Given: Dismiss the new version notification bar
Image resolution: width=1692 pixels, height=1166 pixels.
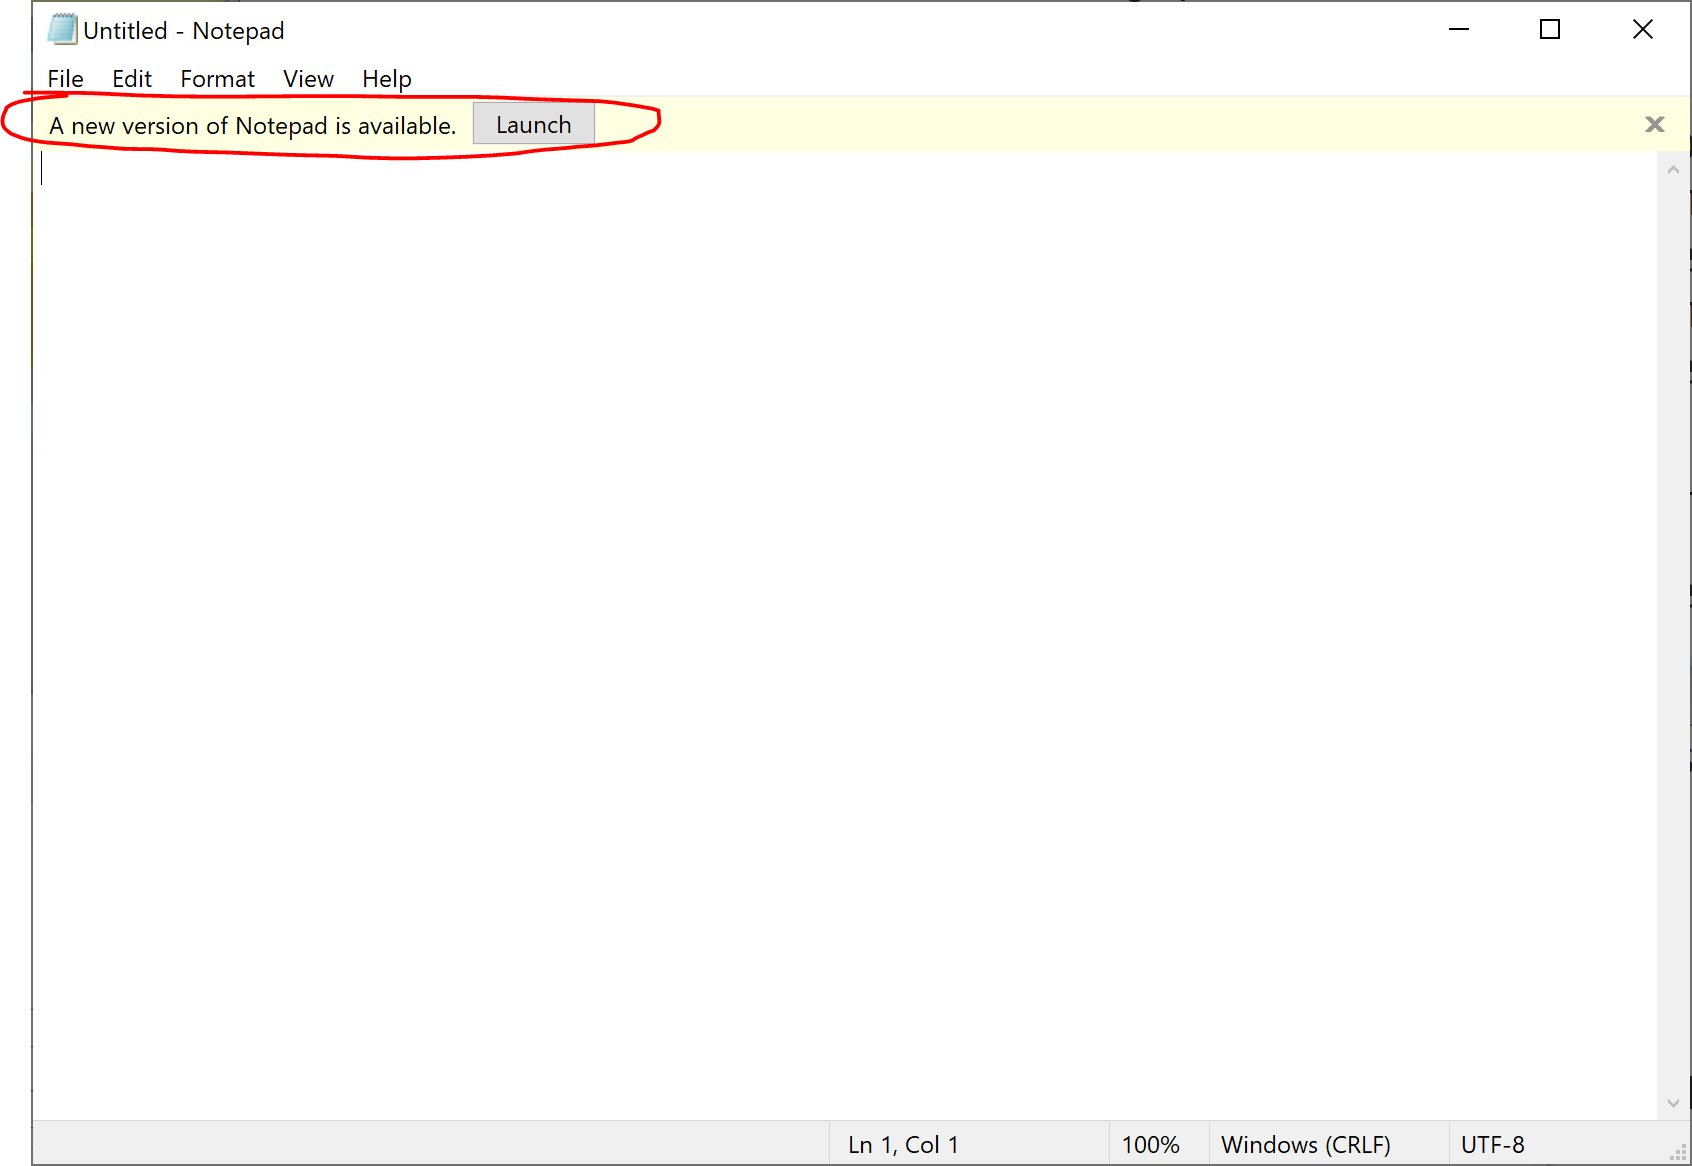Looking at the screenshot, I should pyautogui.click(x=1654, y=125).
